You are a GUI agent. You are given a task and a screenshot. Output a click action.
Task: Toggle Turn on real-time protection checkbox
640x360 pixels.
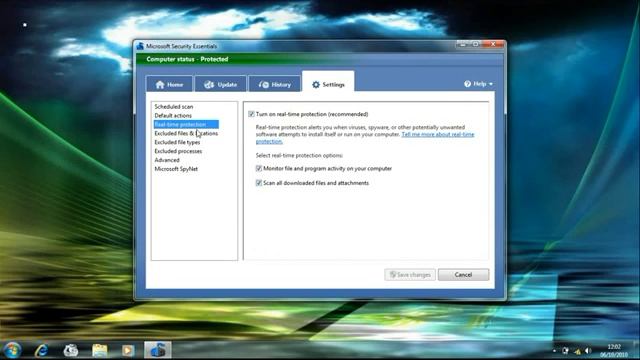(x=251, y=114)
